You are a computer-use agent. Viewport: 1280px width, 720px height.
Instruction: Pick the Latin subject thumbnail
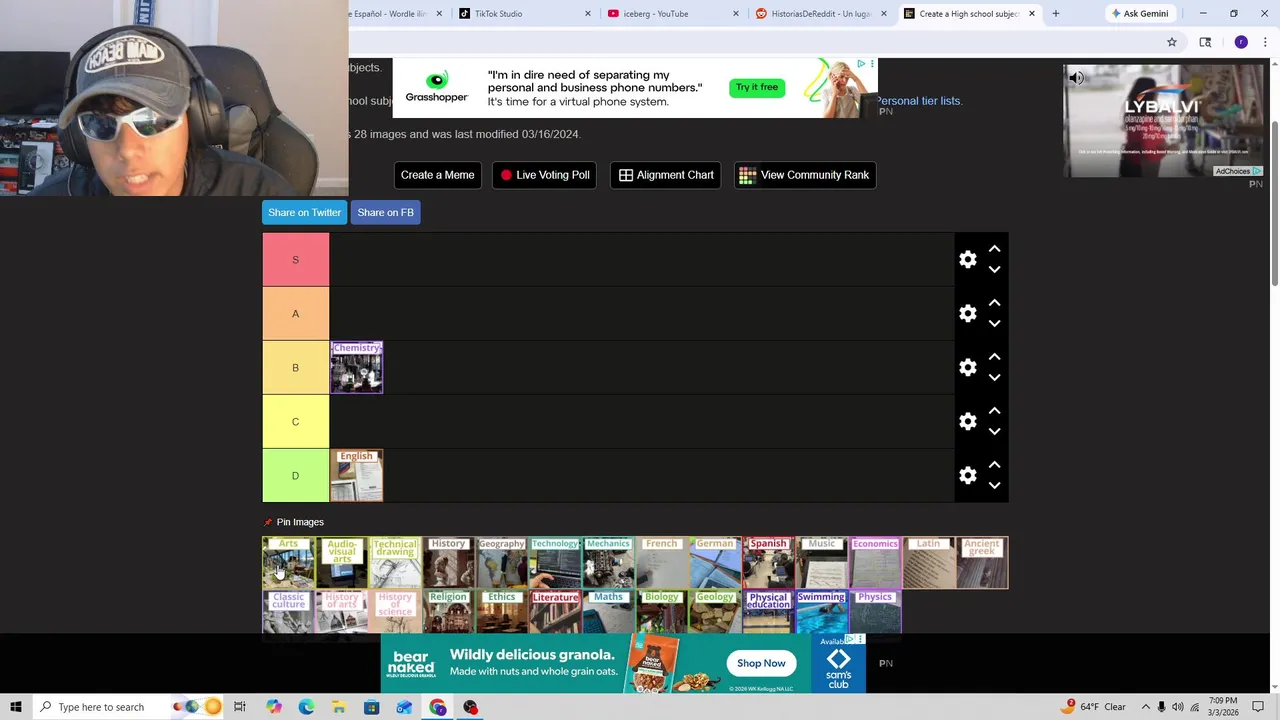[x=928, y=562]
